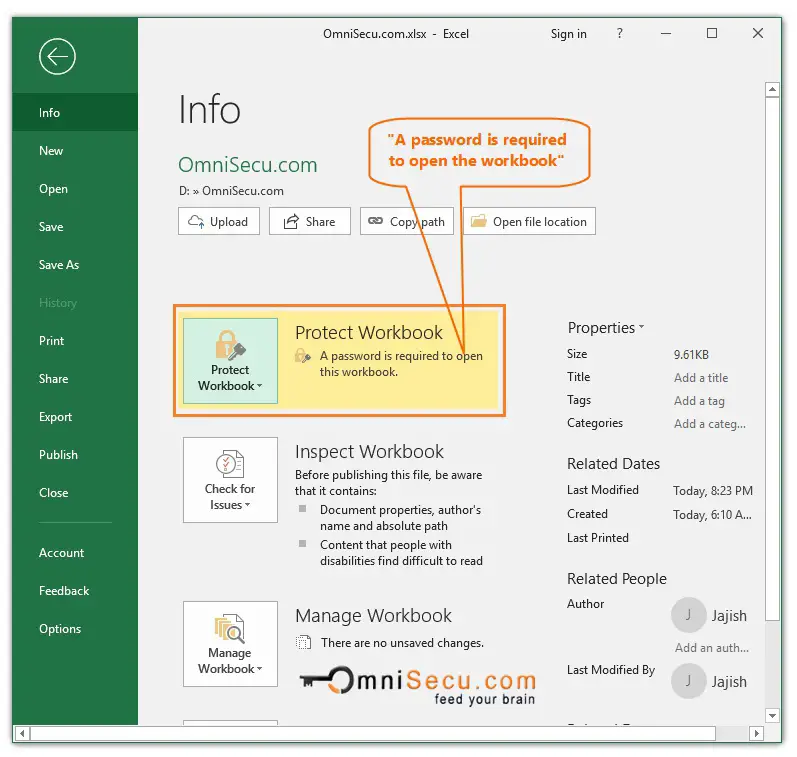Screen dimensions: 797x757
Task: Click the D: » OmniSecu.com path text
Action: coord(231,191)
